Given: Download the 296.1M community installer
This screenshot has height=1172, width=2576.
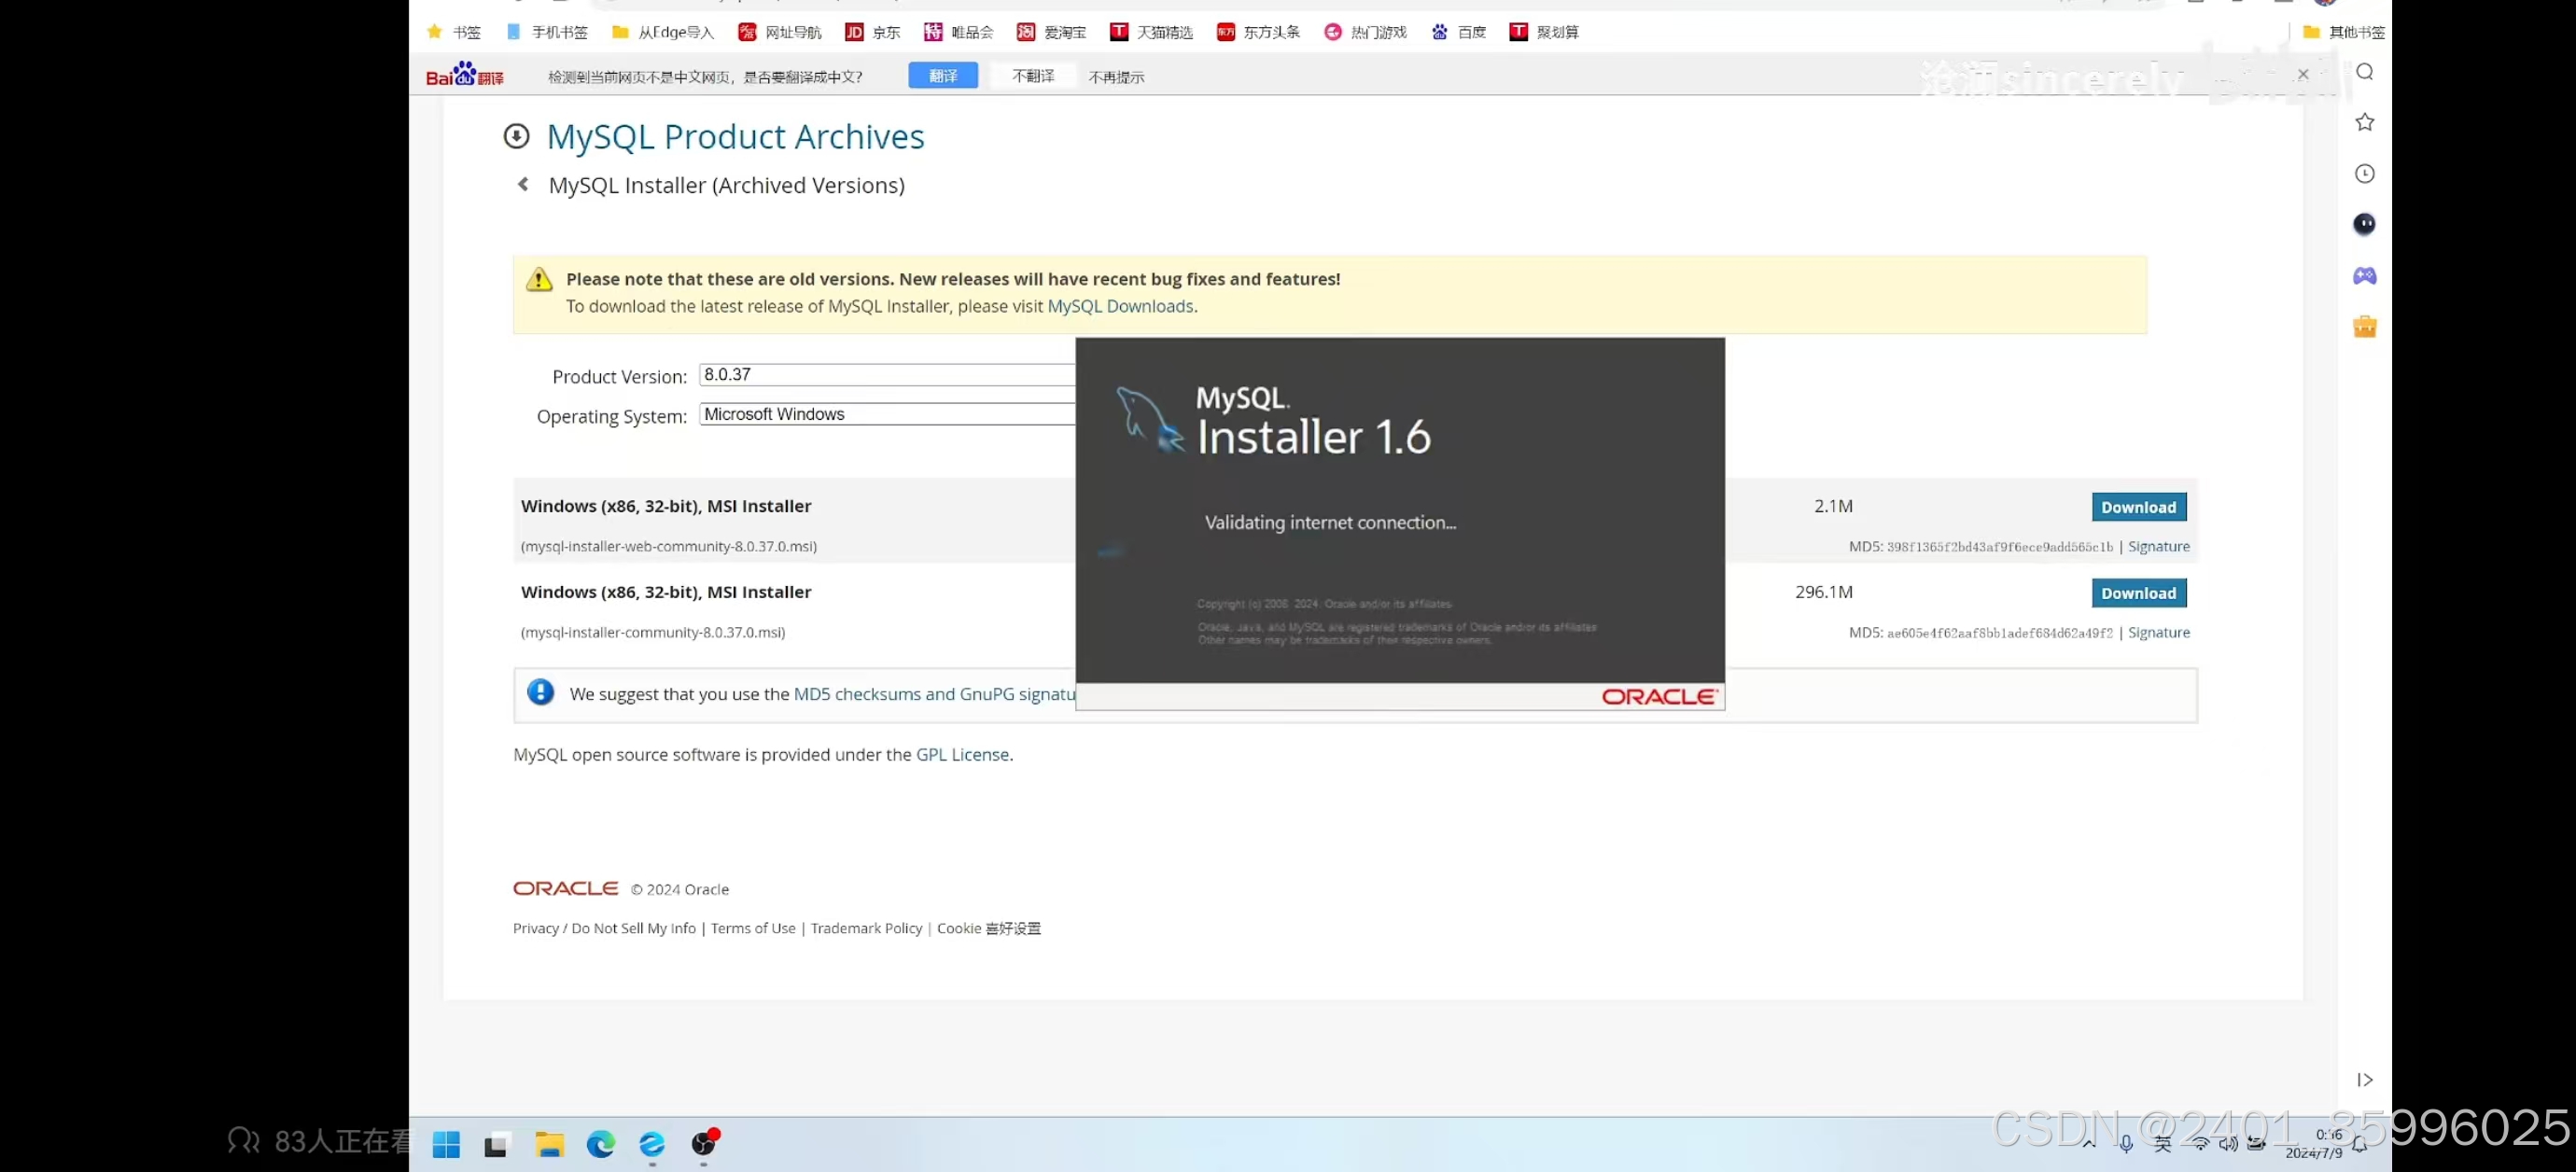Looking at the screenshot, I should pyautogui.click(x=2138, y=593).
